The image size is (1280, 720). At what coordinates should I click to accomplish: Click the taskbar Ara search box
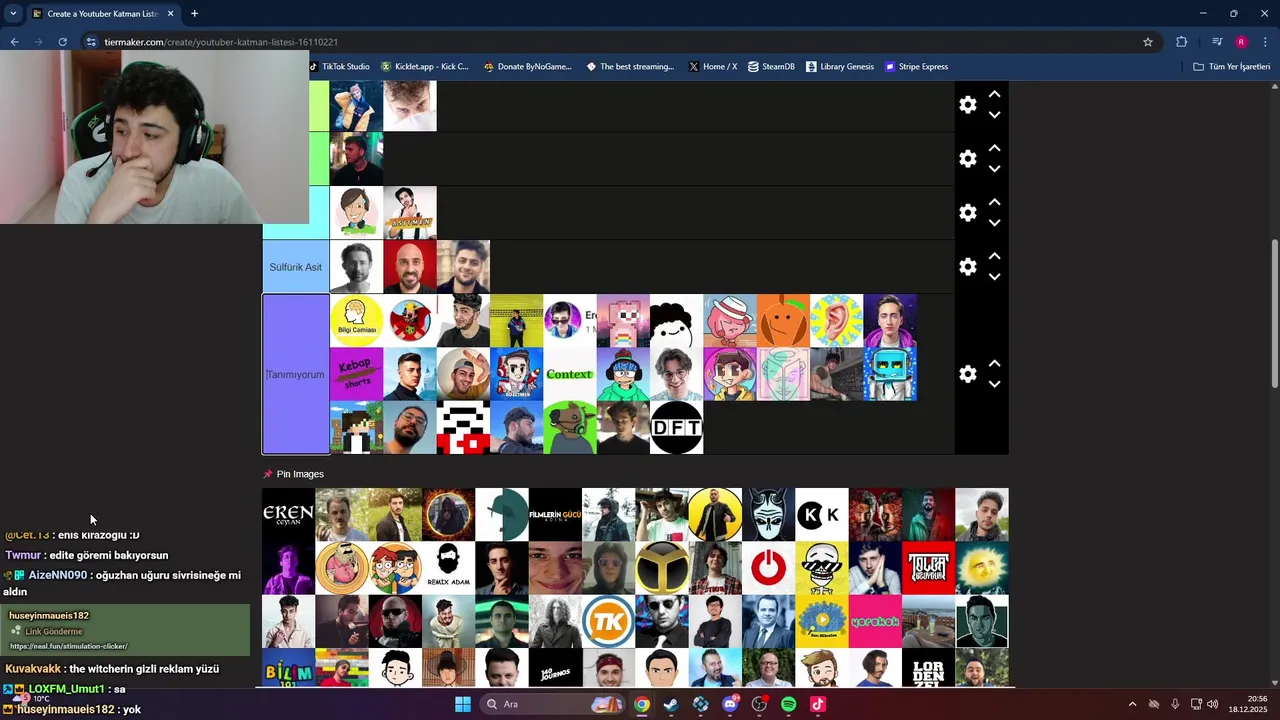(553, 704)
